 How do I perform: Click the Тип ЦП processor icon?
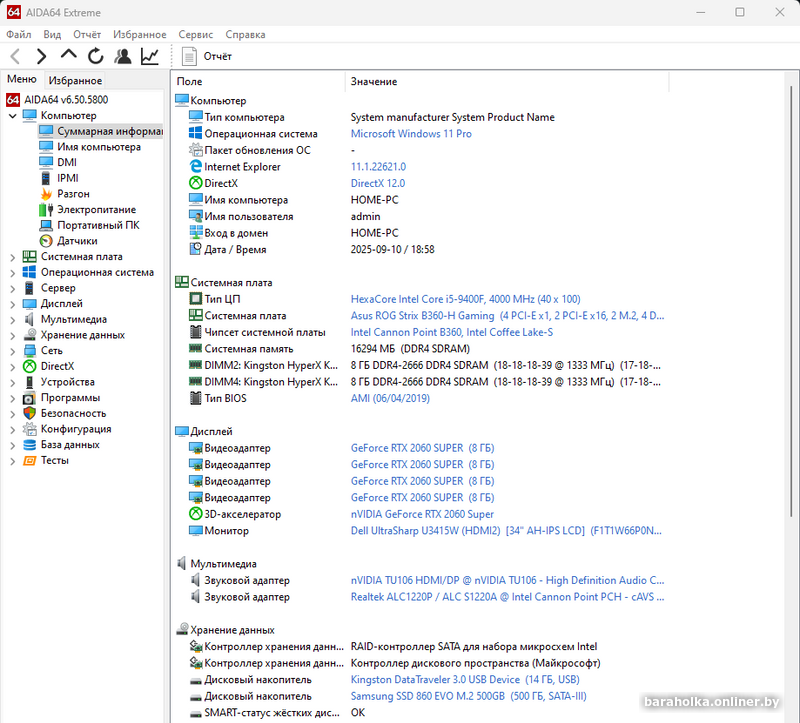(195, 298)
